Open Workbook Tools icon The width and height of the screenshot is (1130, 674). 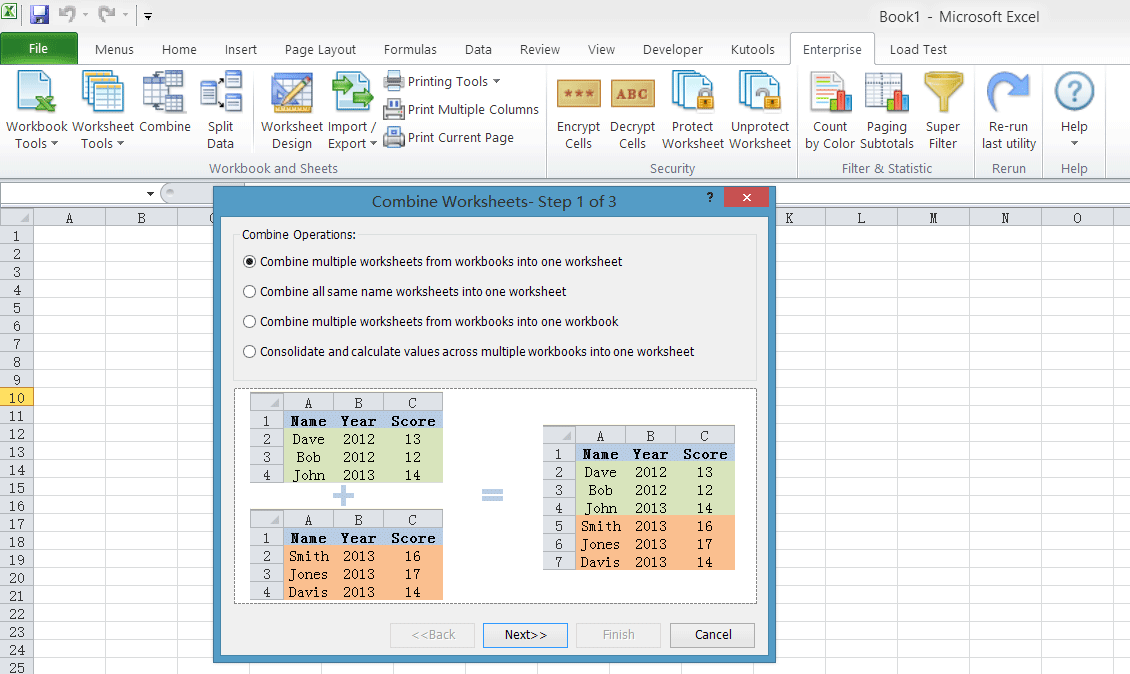click(x=36, y=92)
